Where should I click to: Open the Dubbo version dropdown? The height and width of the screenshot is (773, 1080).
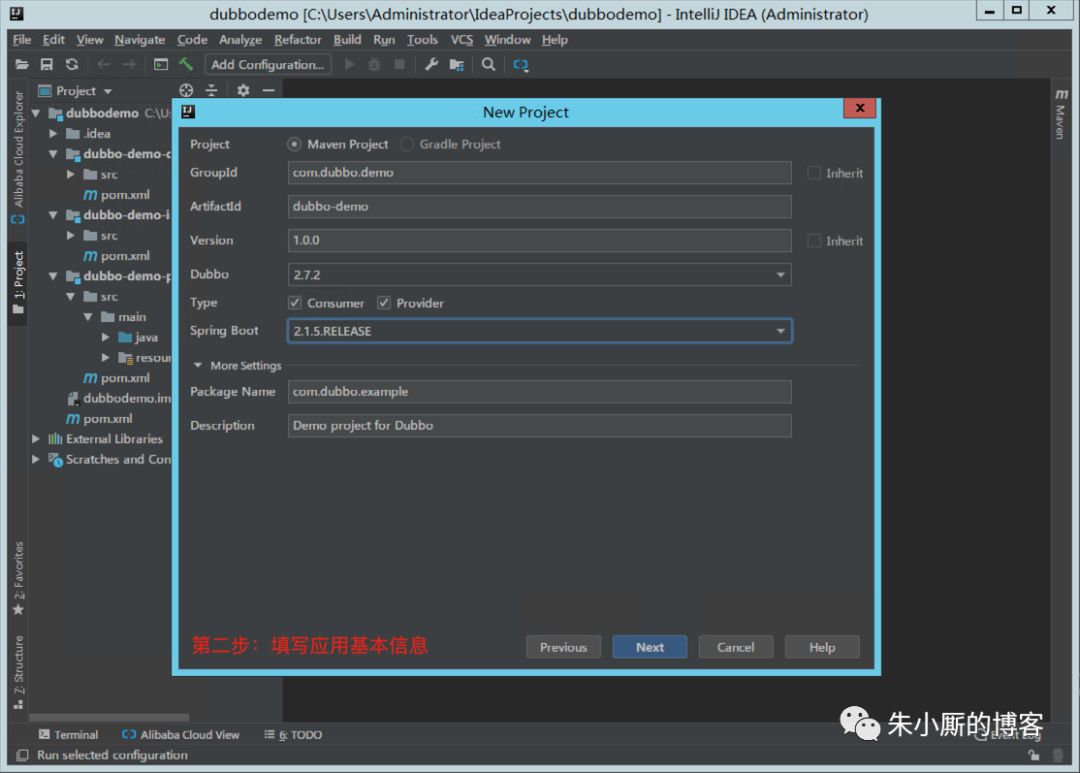781,274
